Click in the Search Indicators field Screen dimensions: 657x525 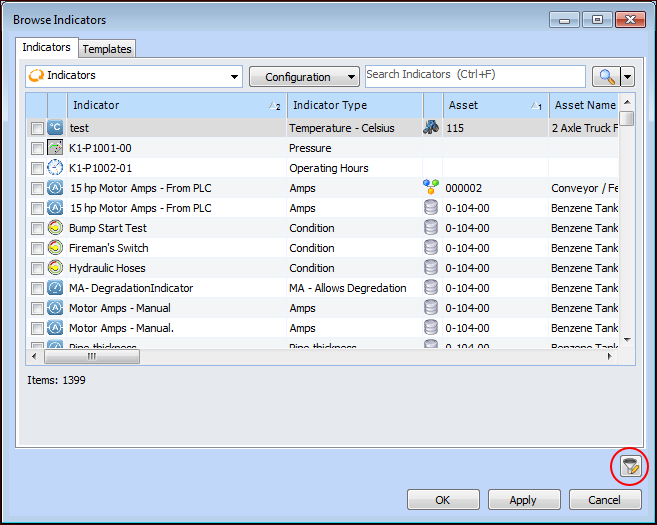pyautogui.click(x=475, y=76)
